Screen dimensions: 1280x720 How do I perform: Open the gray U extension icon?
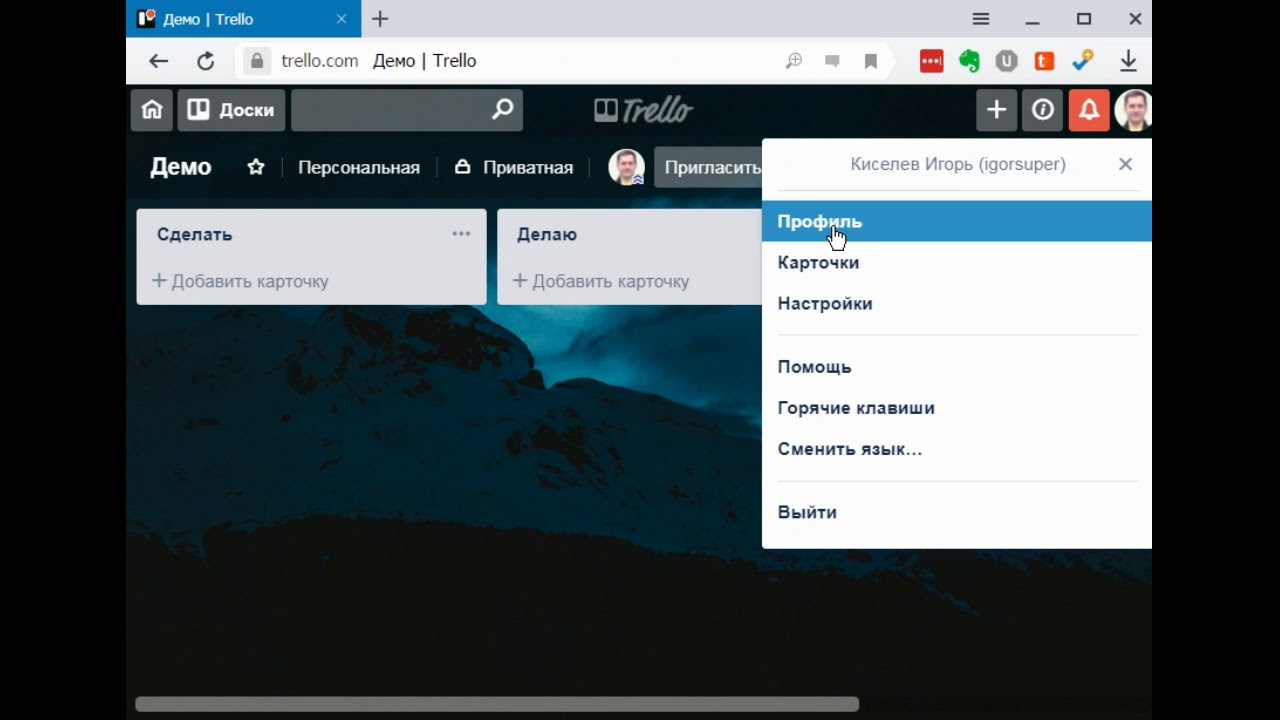1007,61
